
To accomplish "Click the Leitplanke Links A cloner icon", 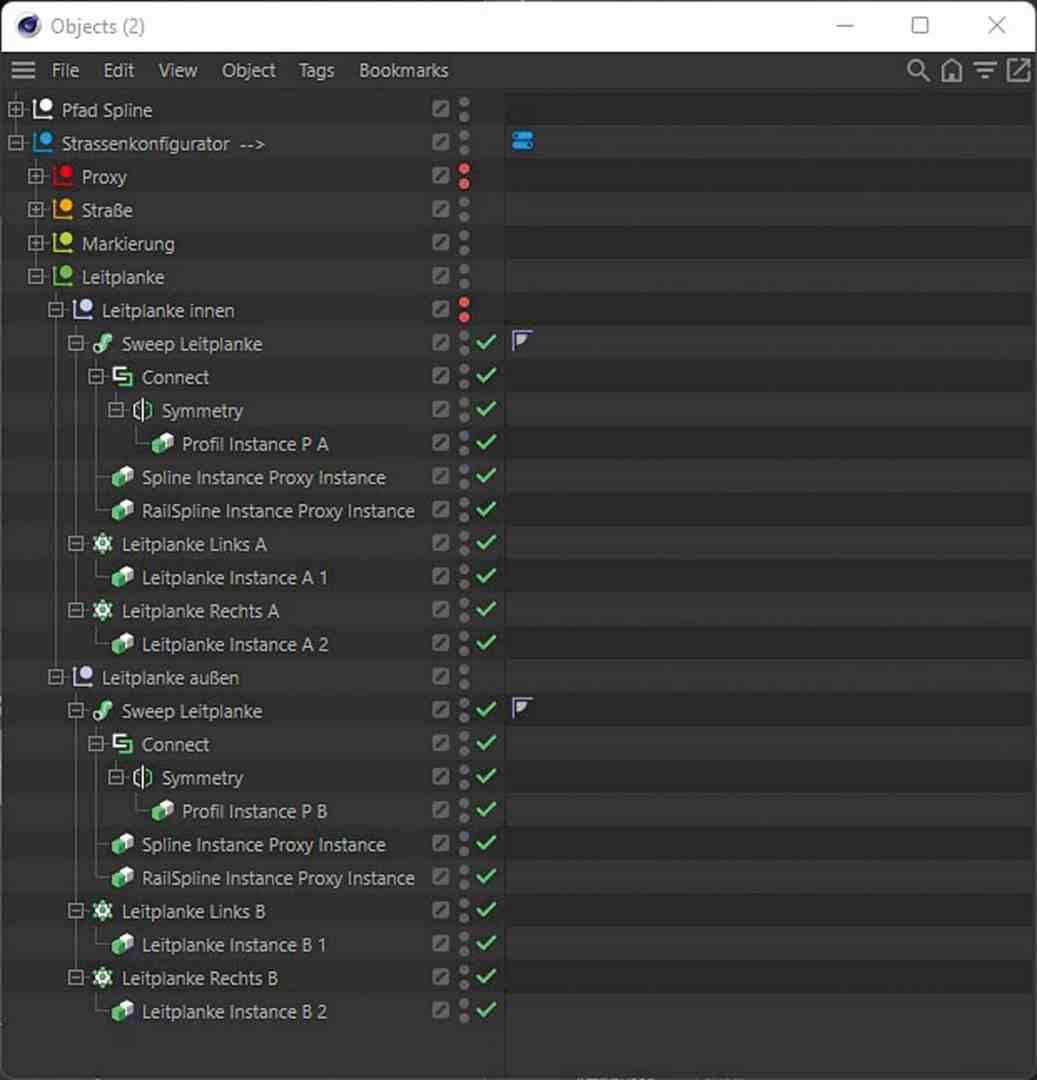I will pos(102,543).
